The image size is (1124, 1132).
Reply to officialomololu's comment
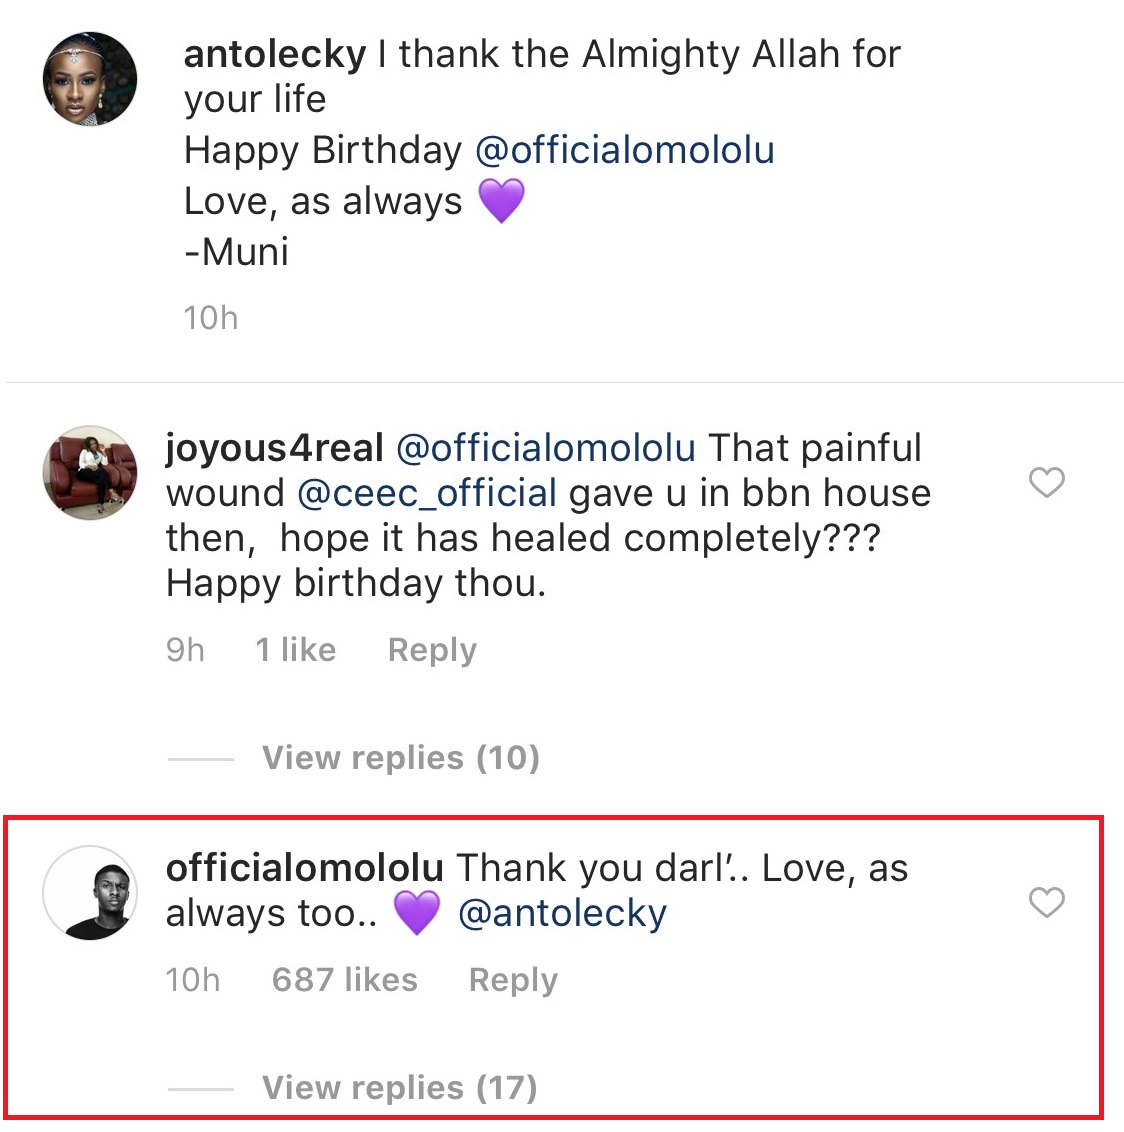pyautogui.click(x=513, y=980)
